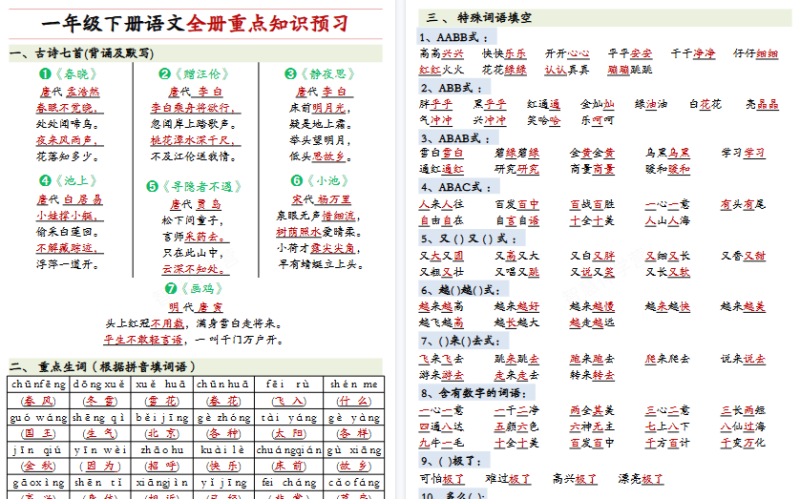Screen dimensions: 800x499
Task: Click the subheading 6、越()越()式：
Action: click(x=461, y=290)
